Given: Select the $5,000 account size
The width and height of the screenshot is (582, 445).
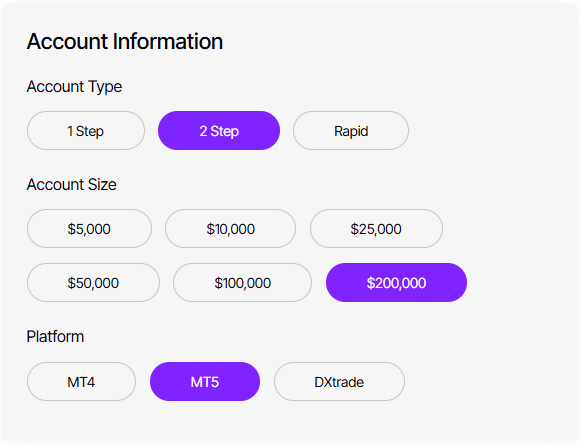Looking at the screenshot, I should pos(89,229).
